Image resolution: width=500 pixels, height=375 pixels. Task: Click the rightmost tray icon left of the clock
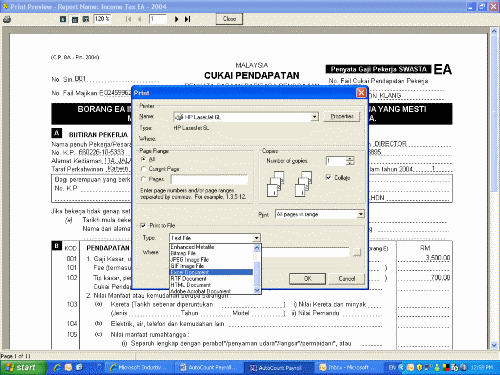point(464,367)
